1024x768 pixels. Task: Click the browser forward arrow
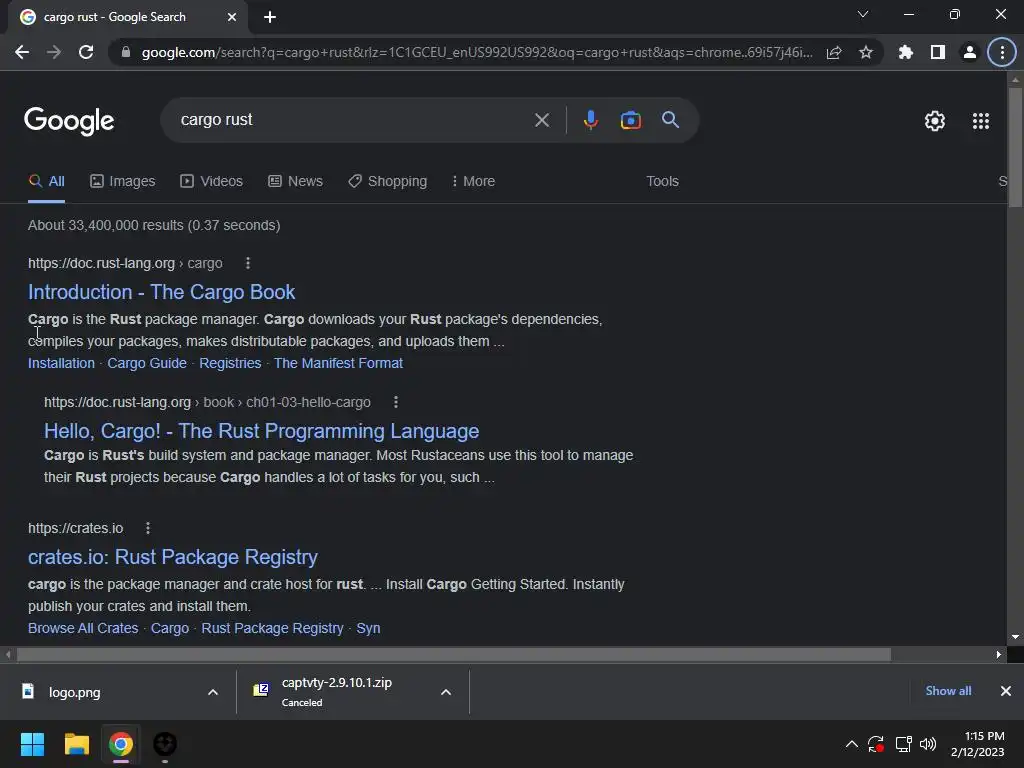coord(54,52)
